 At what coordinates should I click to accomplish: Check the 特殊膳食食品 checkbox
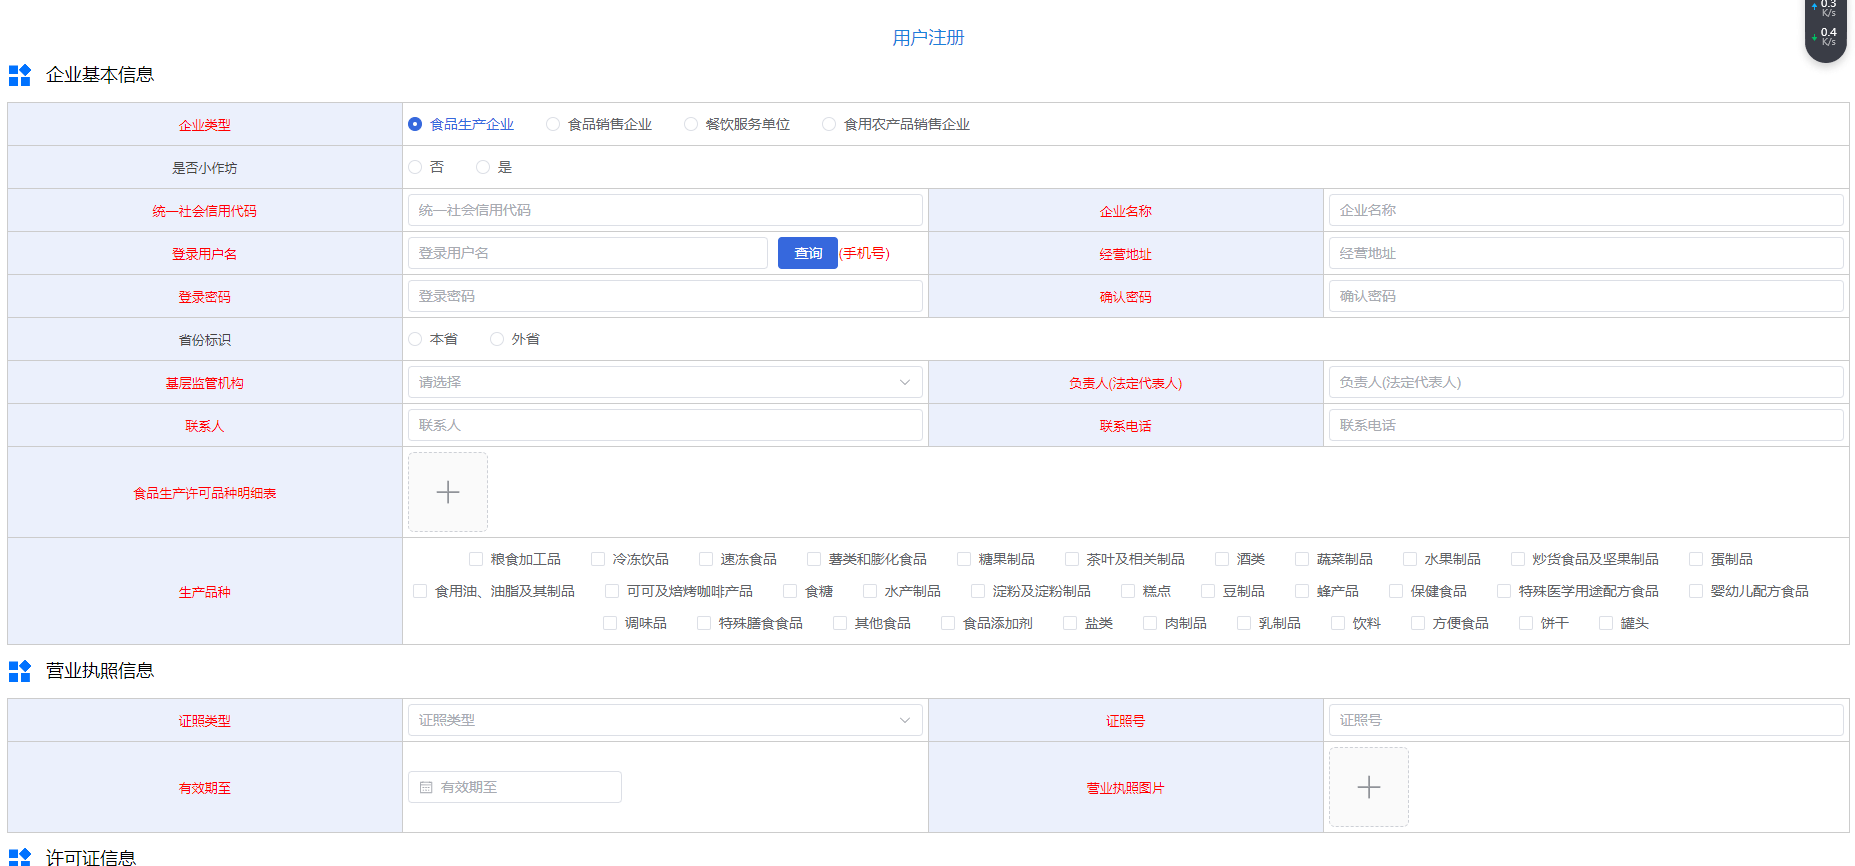(x=704, y=623)
